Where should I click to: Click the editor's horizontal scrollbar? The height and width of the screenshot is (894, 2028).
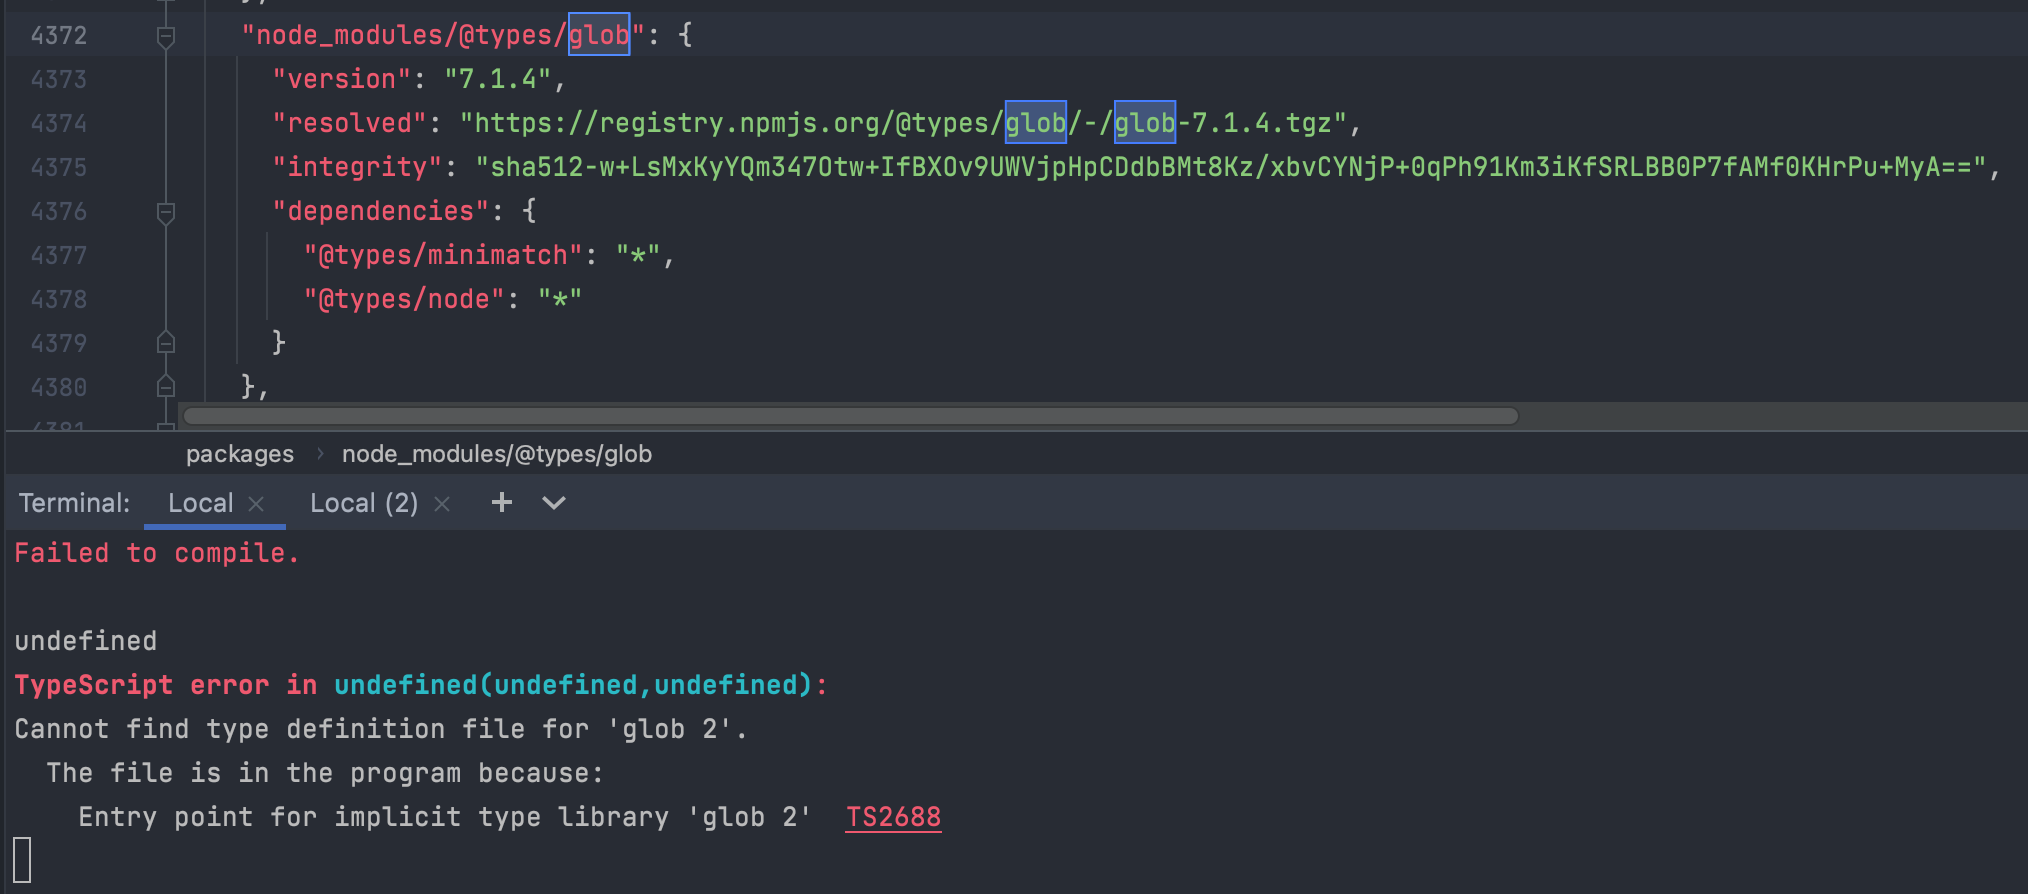pyautogui.click(x=850, y=416)
